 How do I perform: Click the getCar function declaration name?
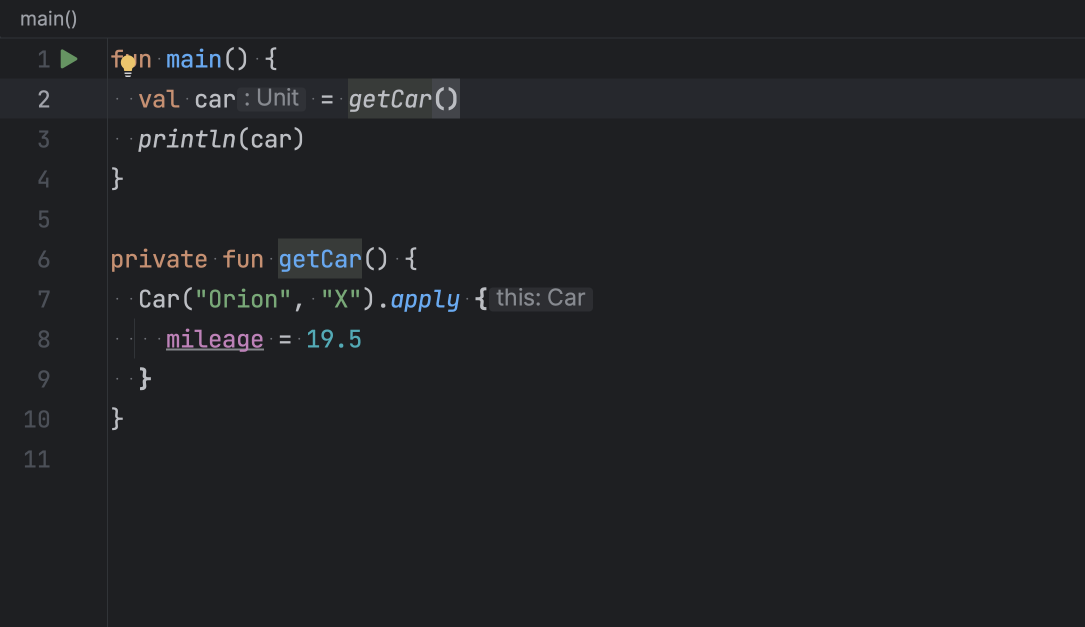(x=319, y=259)
